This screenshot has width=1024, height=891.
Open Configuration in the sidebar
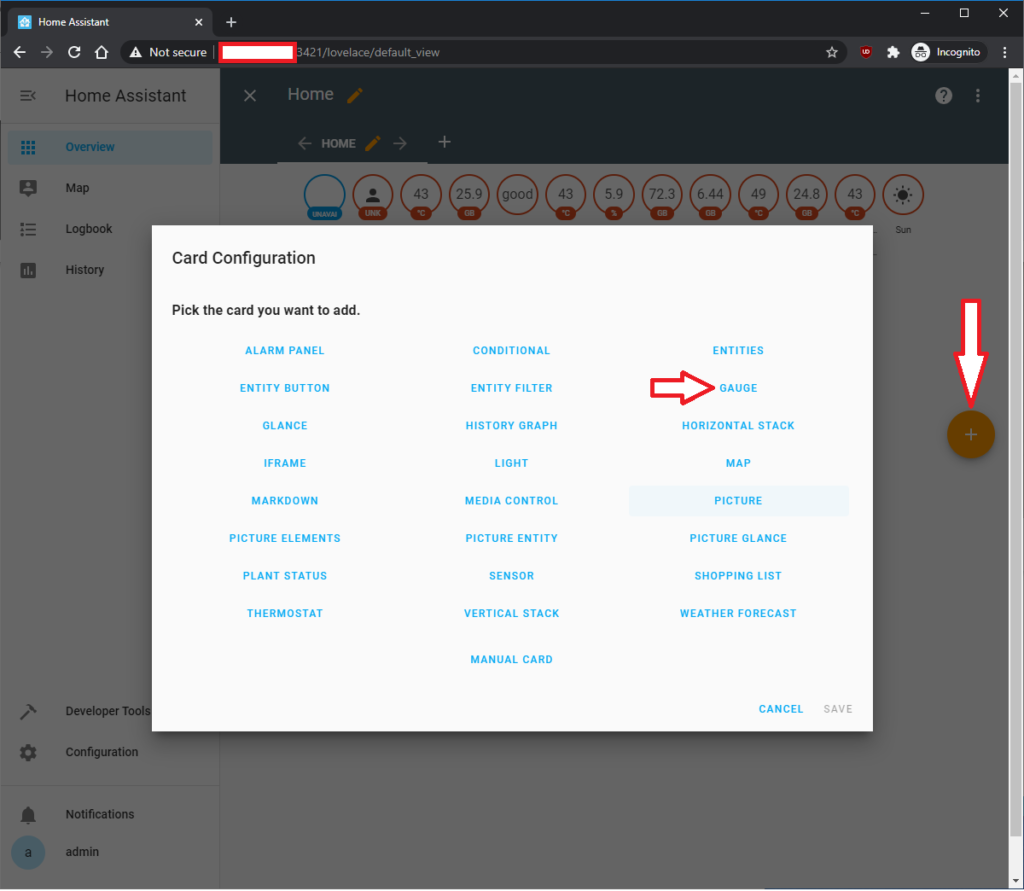coord(110,753)
